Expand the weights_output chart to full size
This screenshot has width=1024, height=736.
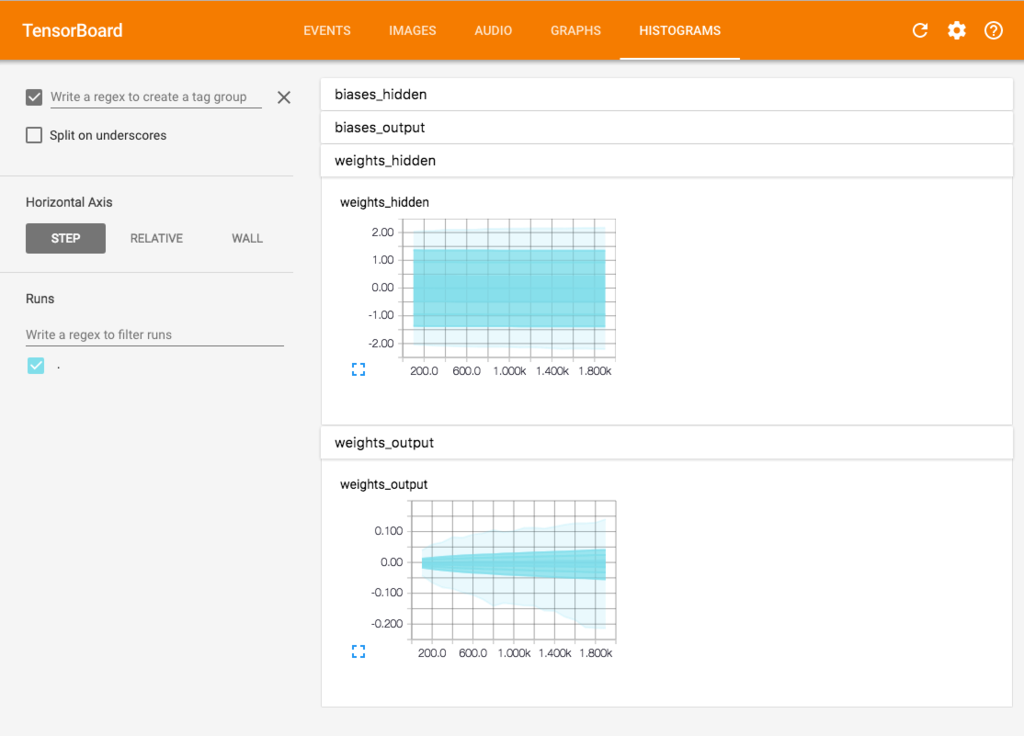pos(358,651)
